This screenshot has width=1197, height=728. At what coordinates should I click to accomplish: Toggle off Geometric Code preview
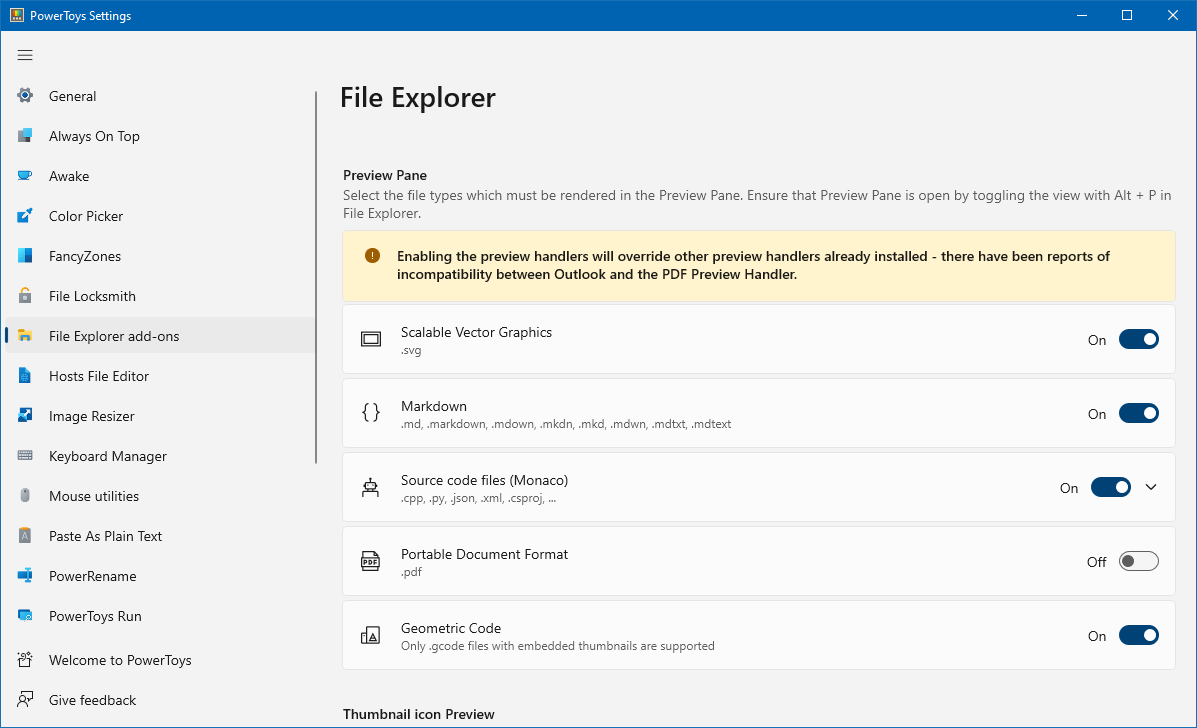click(1138, 636)
